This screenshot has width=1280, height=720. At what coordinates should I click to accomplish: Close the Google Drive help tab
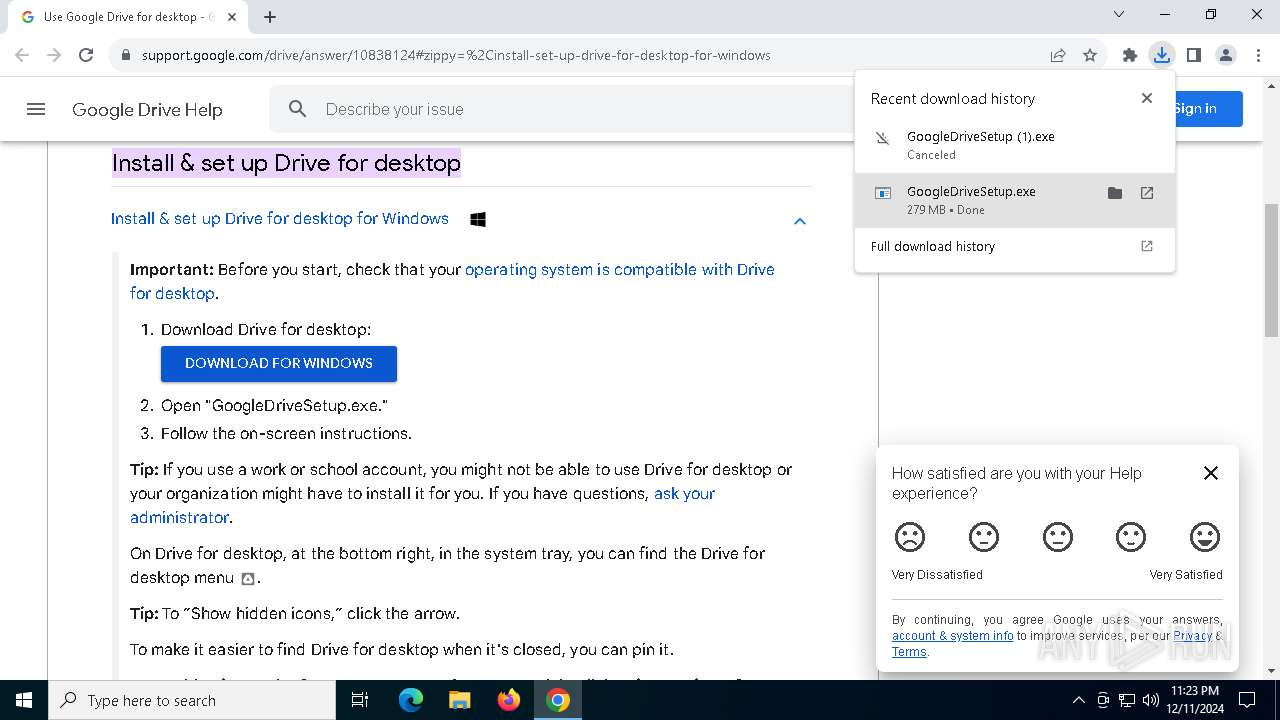click(x=232, y=17)
